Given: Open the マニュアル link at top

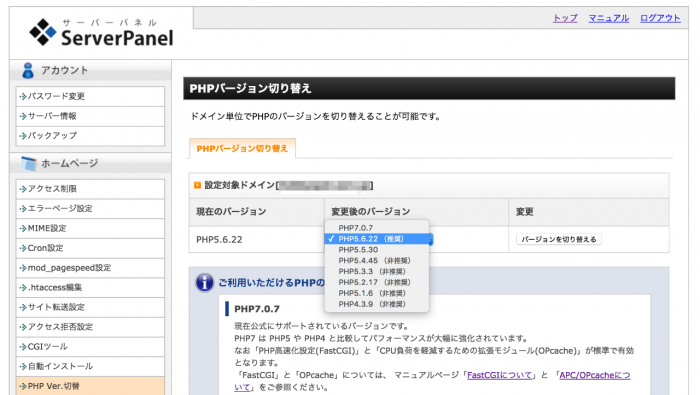Looking at the screenshot, I should click(x=608, y=18).
